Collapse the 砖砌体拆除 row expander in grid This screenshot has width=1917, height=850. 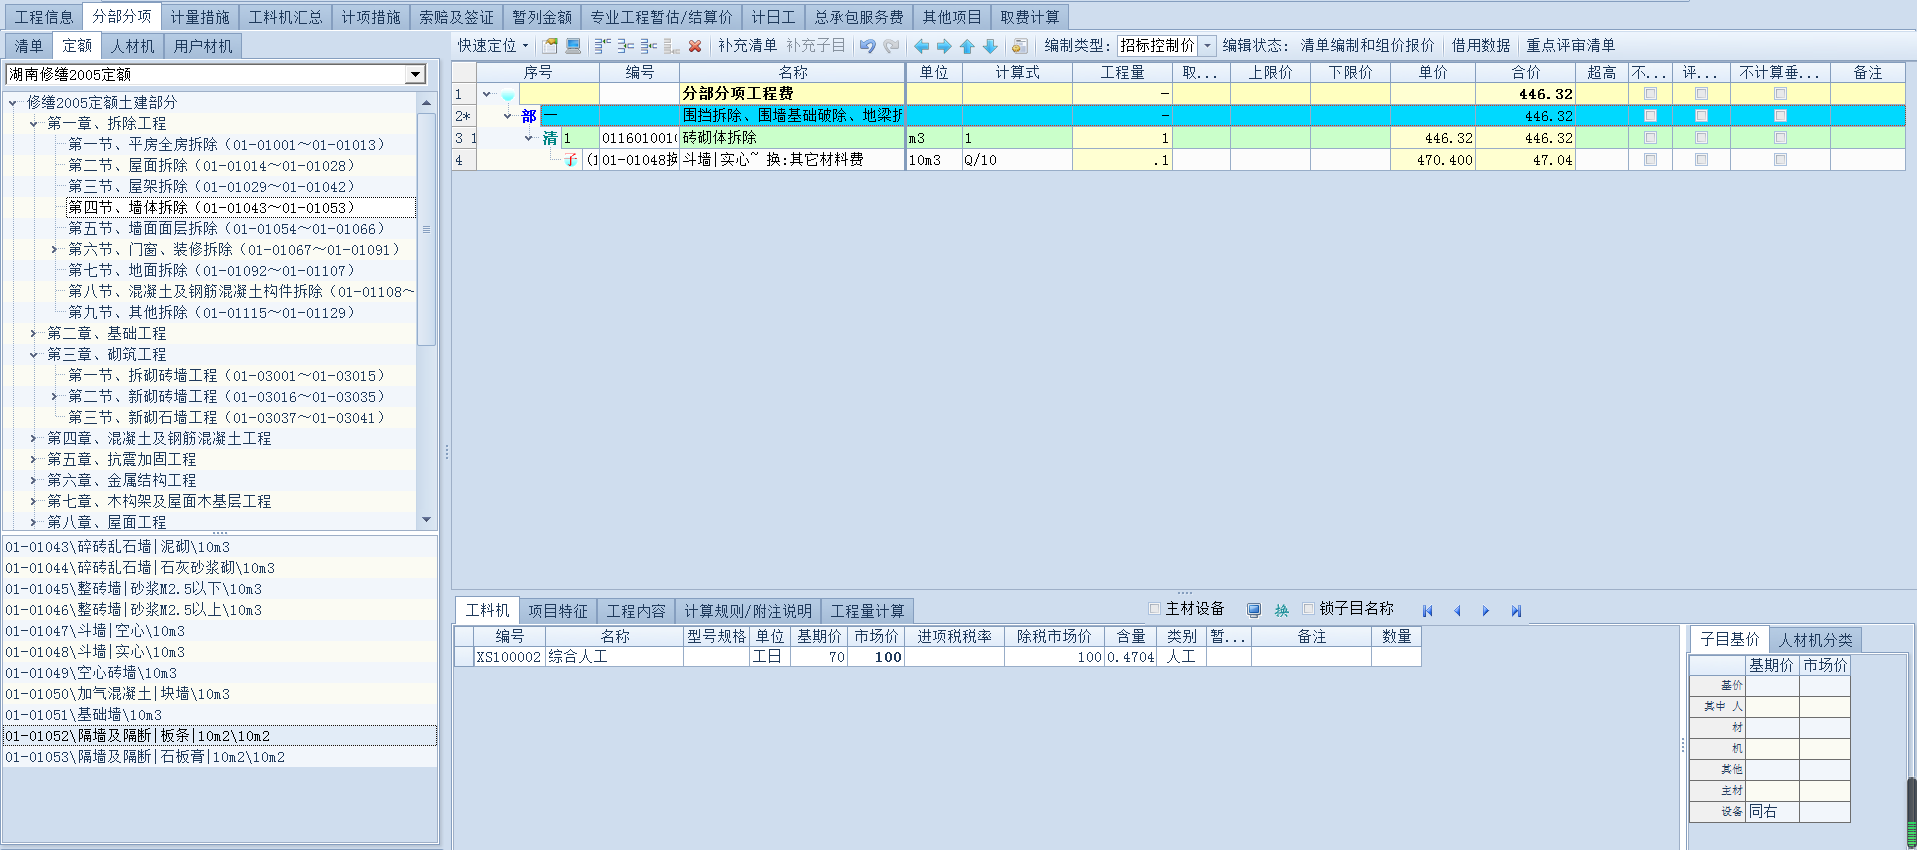pyautogui.click(x=529, y=138)
